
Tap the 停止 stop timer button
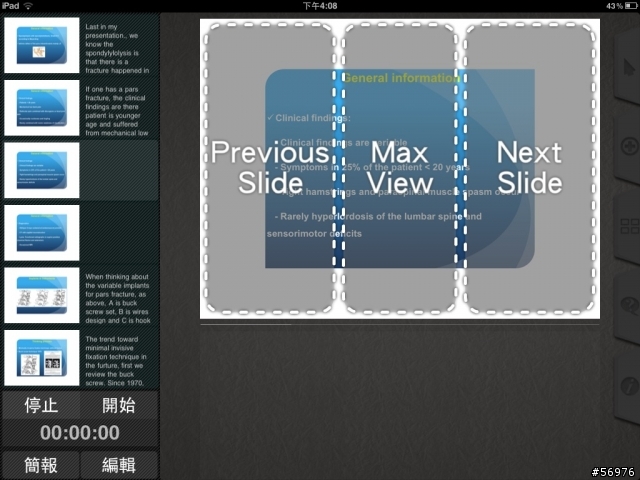[41, 405]
